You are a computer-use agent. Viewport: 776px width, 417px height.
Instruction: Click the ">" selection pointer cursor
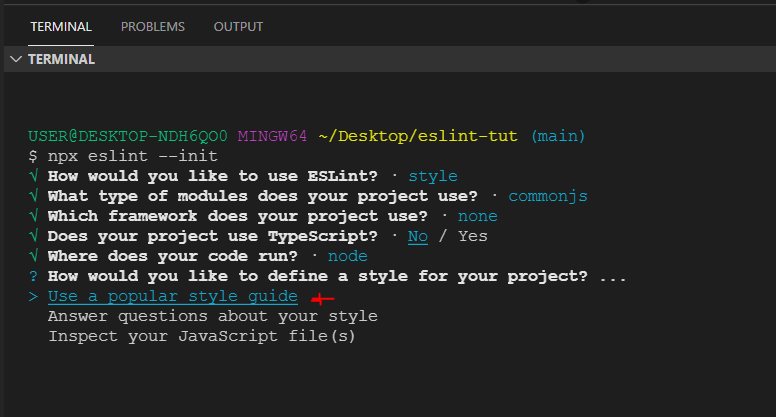34,297
